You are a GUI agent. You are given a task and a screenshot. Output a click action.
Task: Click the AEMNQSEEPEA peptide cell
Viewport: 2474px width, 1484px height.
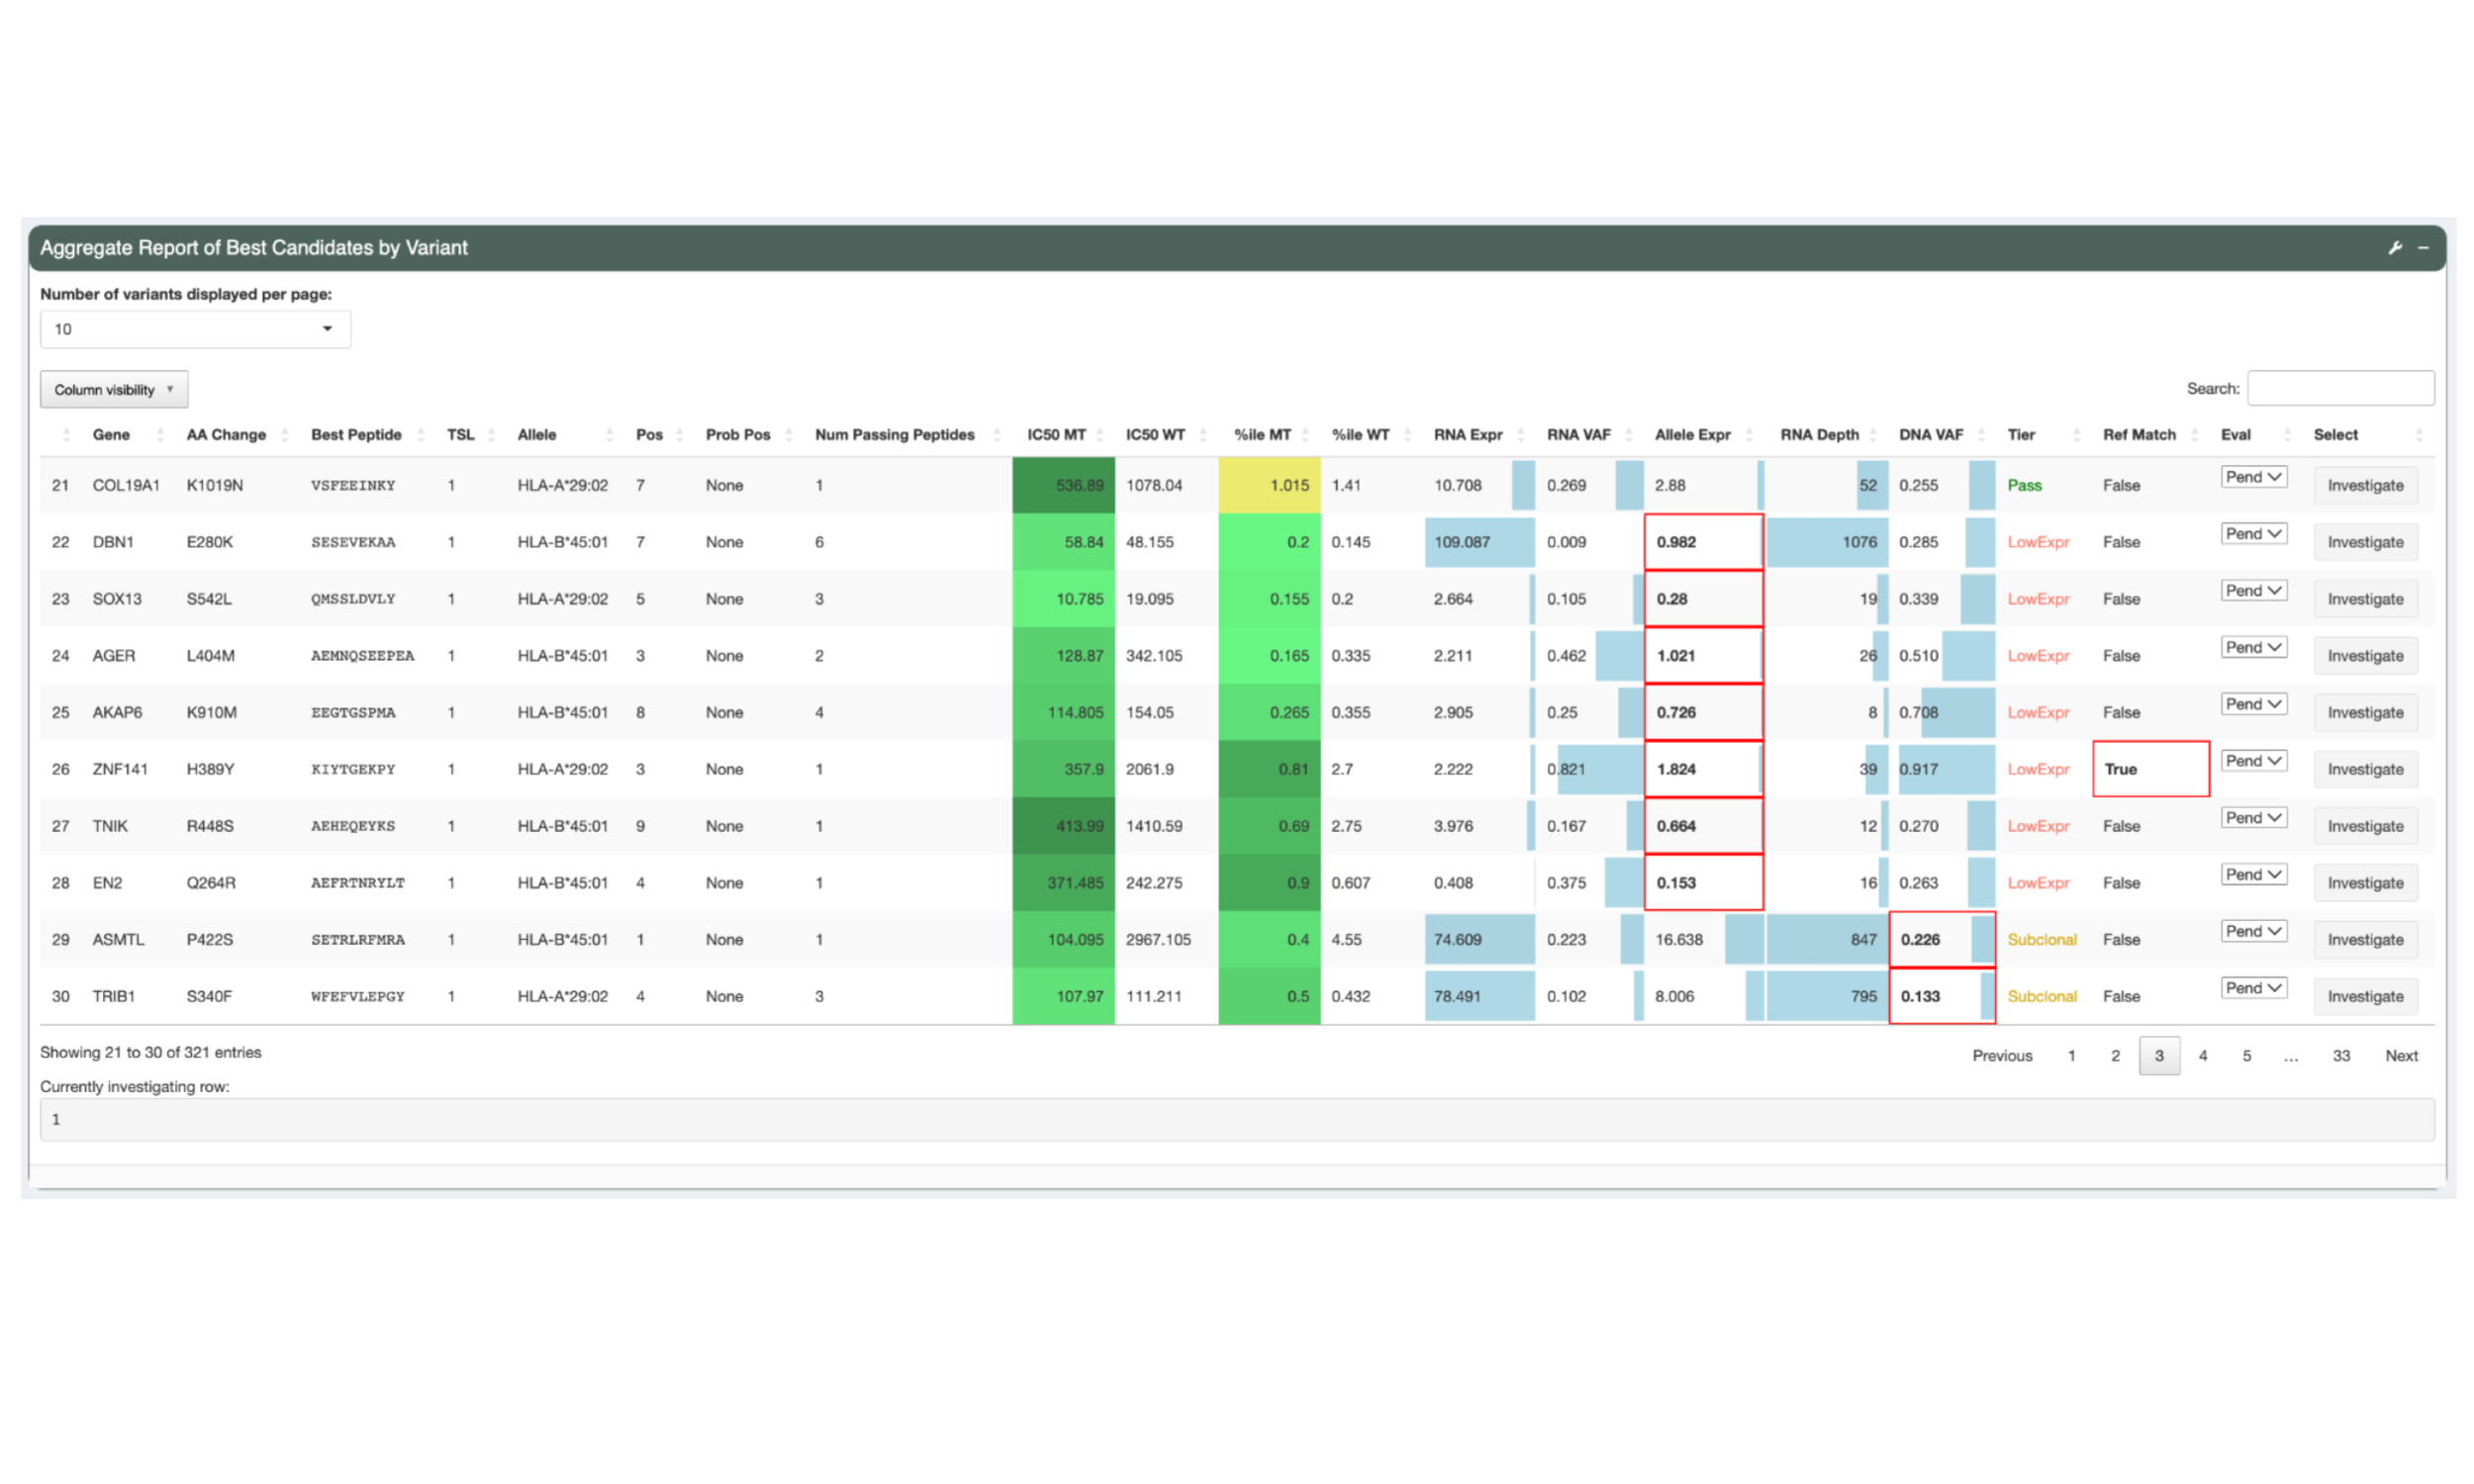click(x=362, y=656)
